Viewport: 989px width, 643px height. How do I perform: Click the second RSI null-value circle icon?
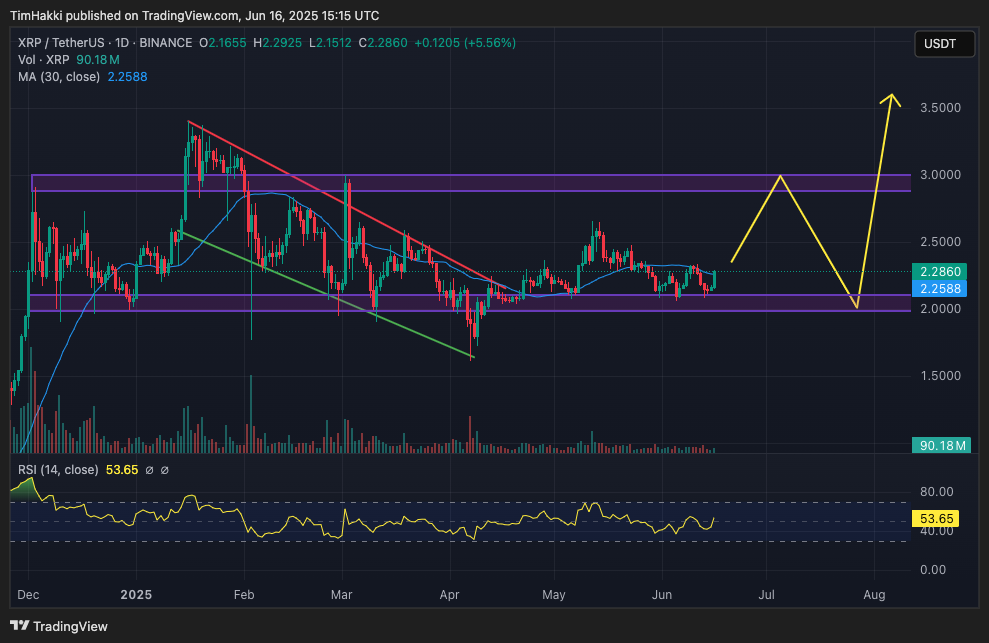(x=165, y=470)
